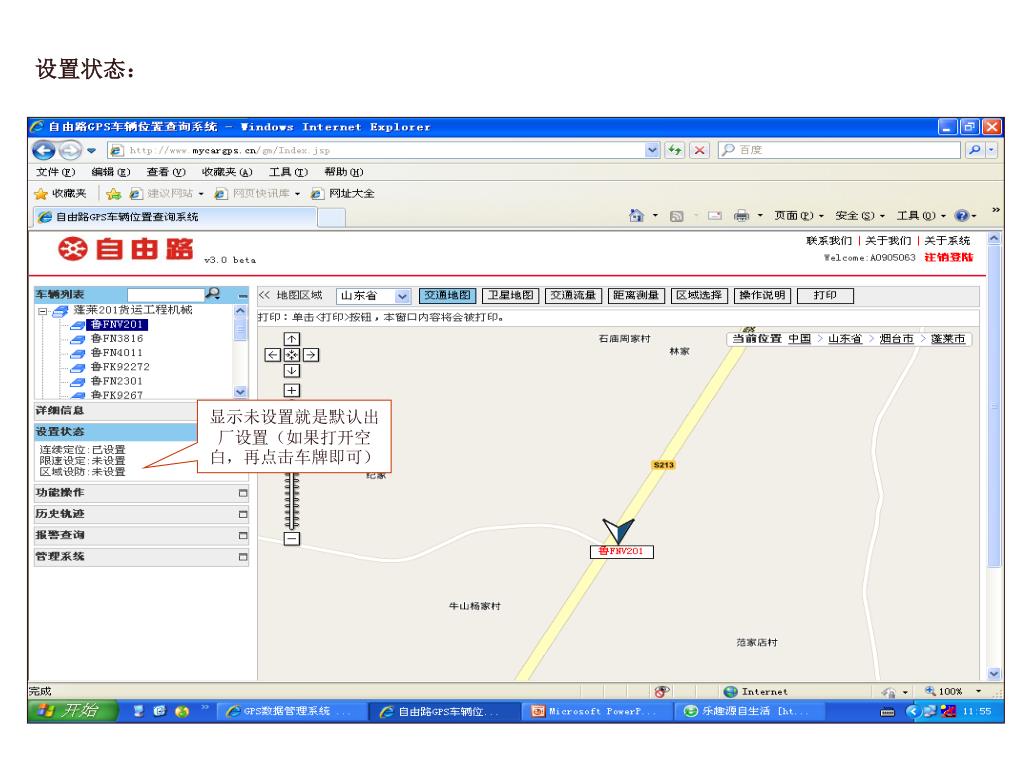Open the 页面 dropdown menu
The height and width of the screenshot is (768, 1024).
coord(799,216)
